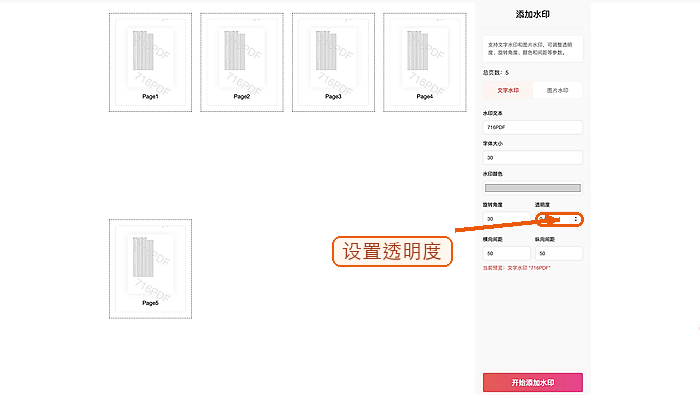Switch to the 图片水印 tab
Viewport: 700px width, 395px height.
pos(558,90)
